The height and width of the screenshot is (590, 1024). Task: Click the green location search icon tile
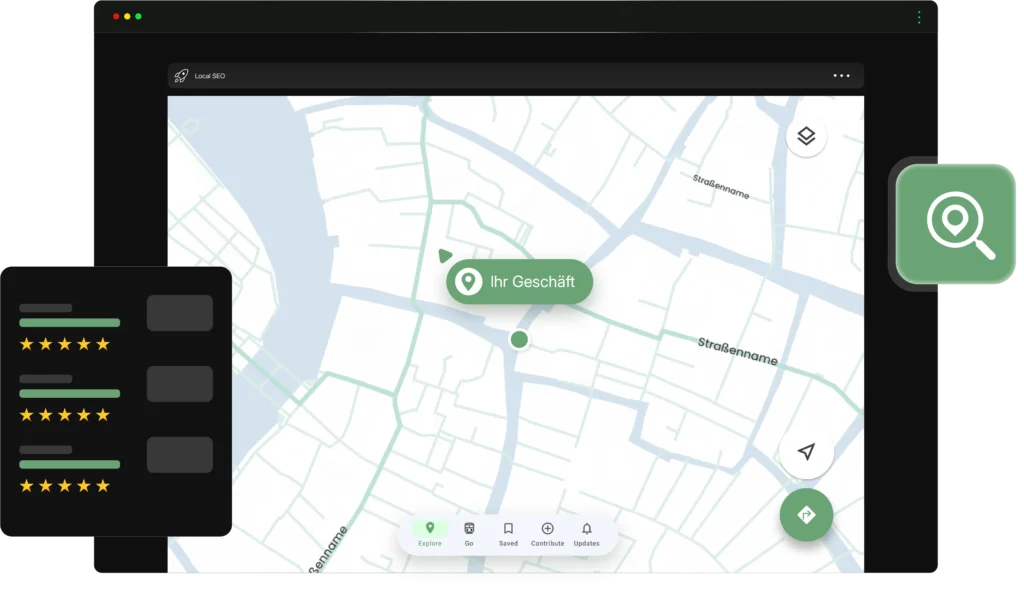956,224
